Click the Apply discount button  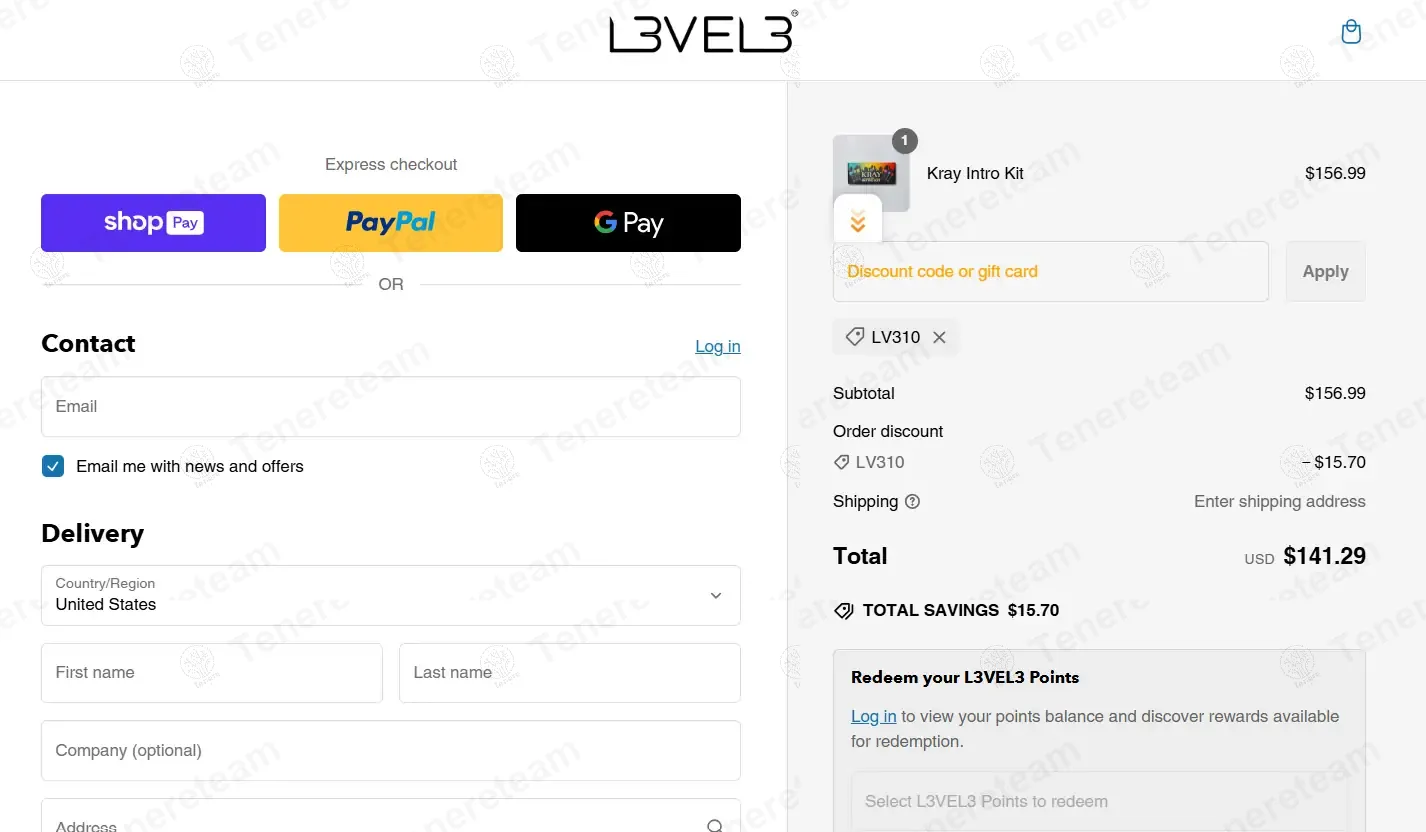pos(1325,272)
